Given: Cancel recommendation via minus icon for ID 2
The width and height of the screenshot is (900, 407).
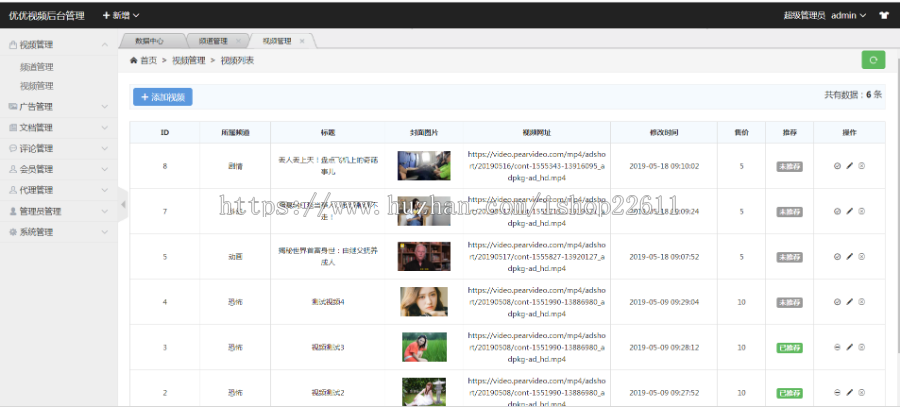Looking at the screenshot, I should tap(837, 393).
